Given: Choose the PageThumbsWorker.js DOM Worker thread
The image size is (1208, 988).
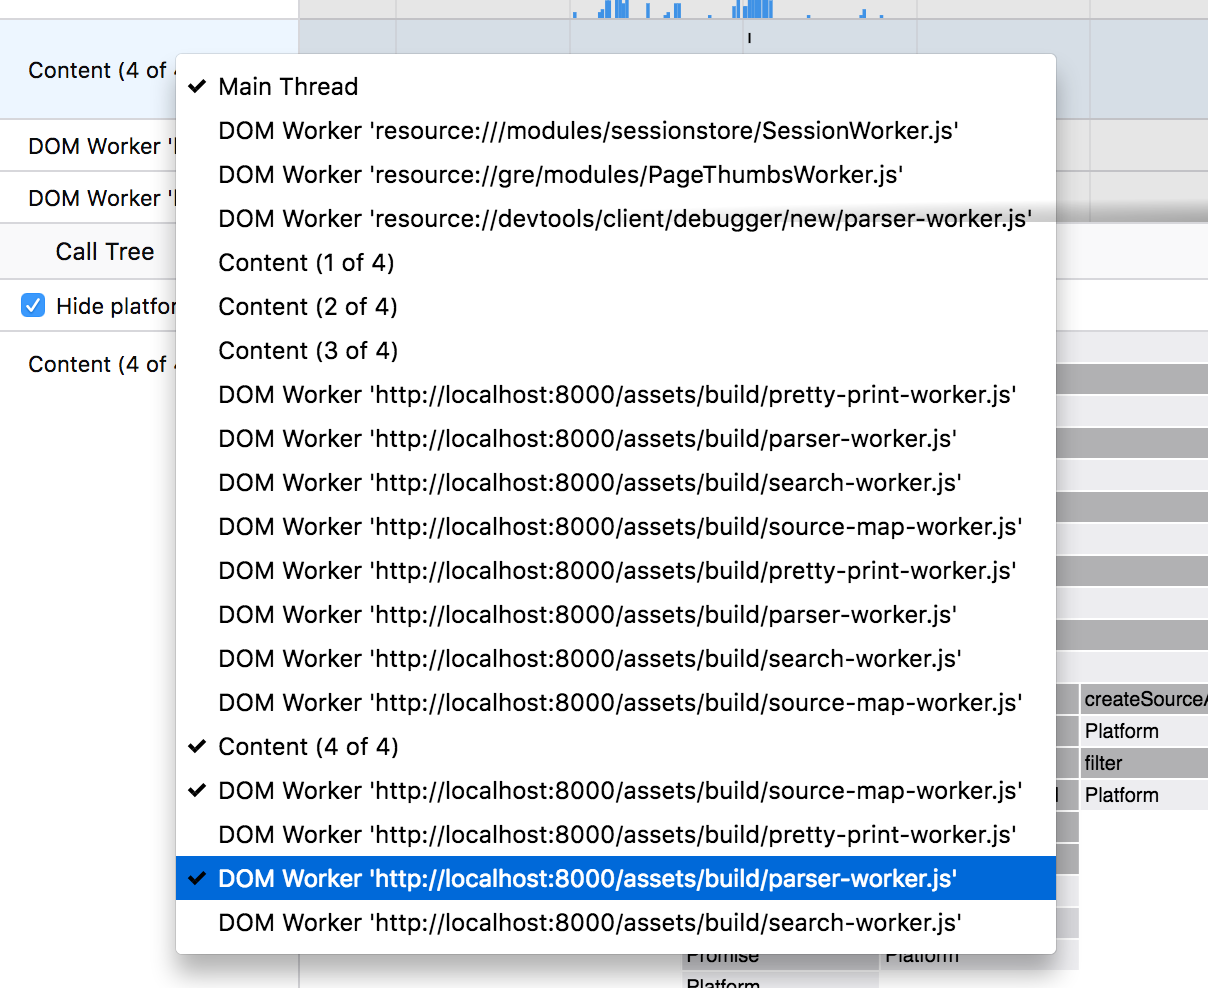Looking at the screenshot, I should point(560,175).
